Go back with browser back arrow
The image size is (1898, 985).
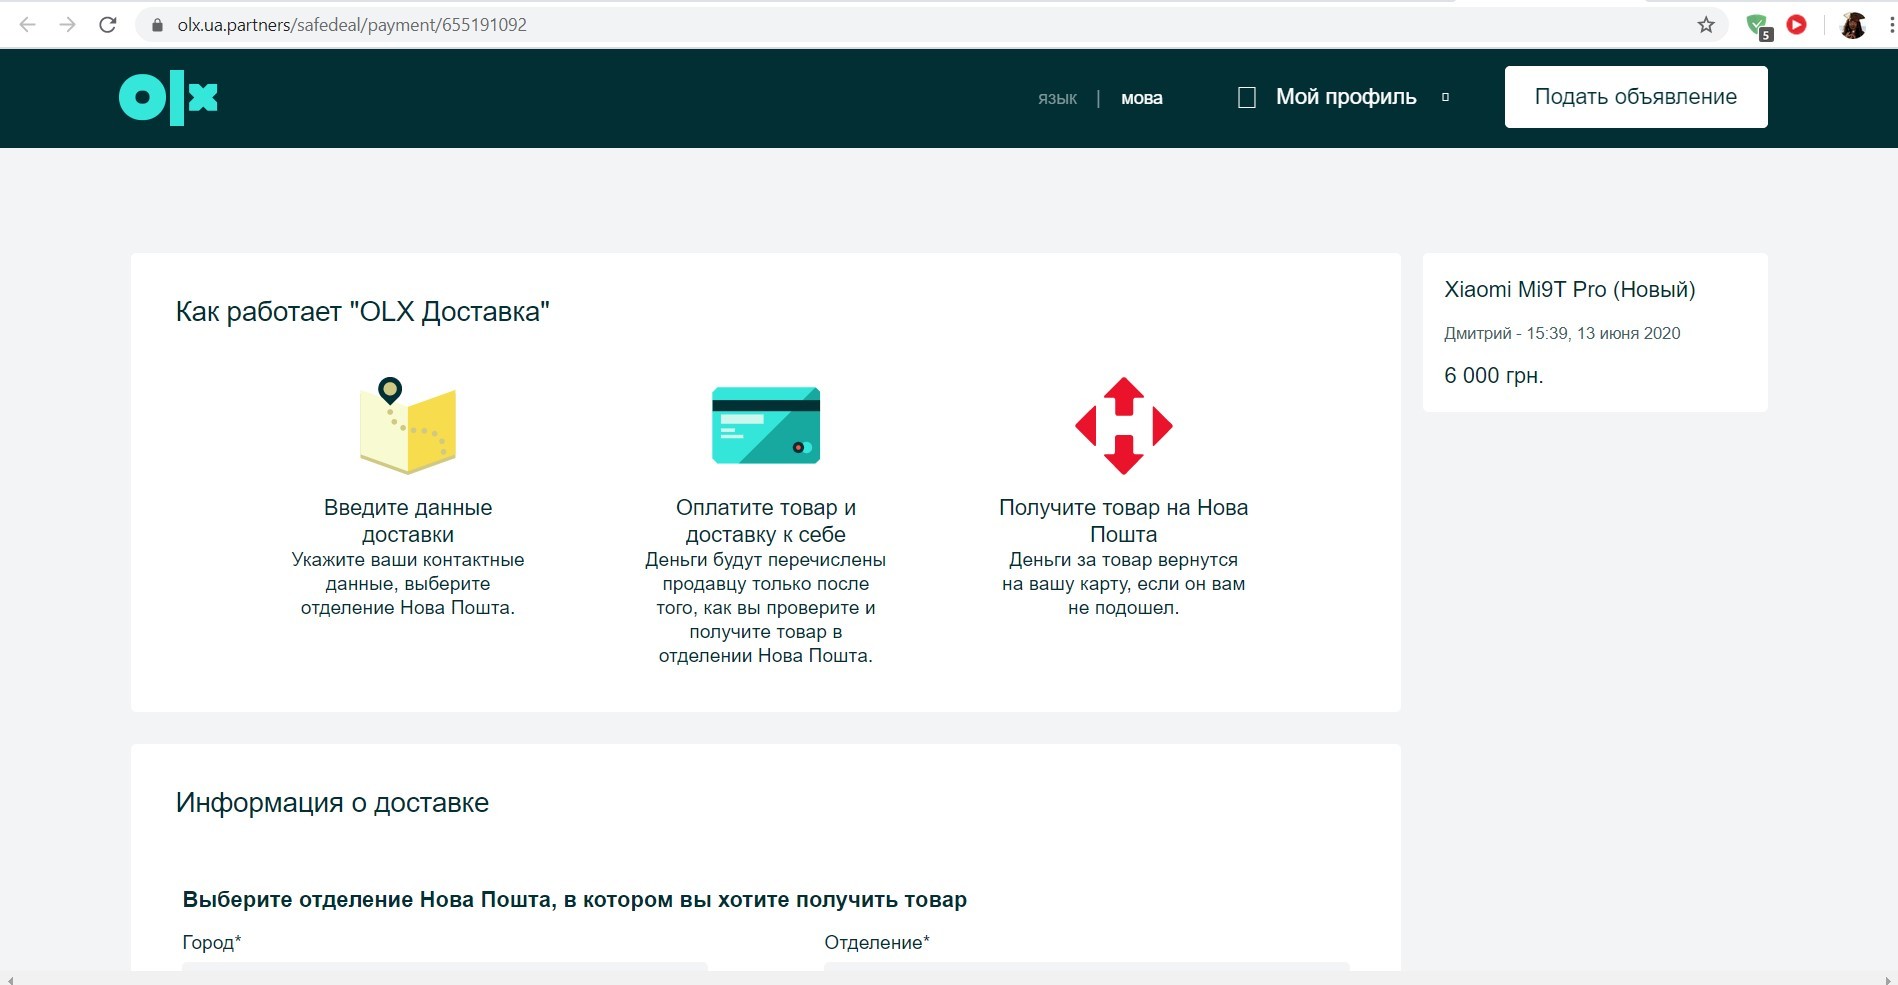point(28,25)
